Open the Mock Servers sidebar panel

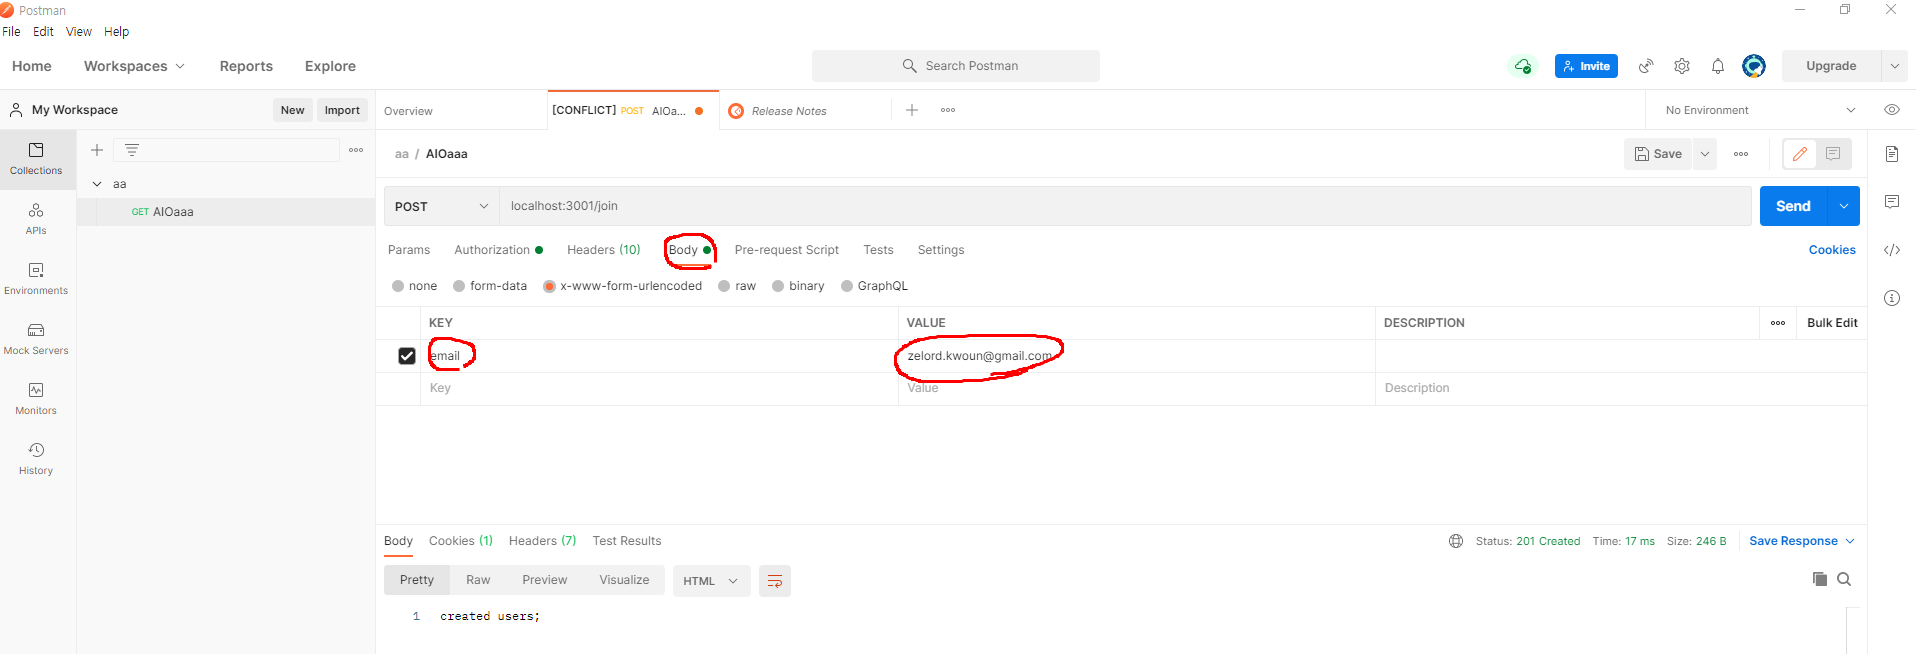click(36, 339)
